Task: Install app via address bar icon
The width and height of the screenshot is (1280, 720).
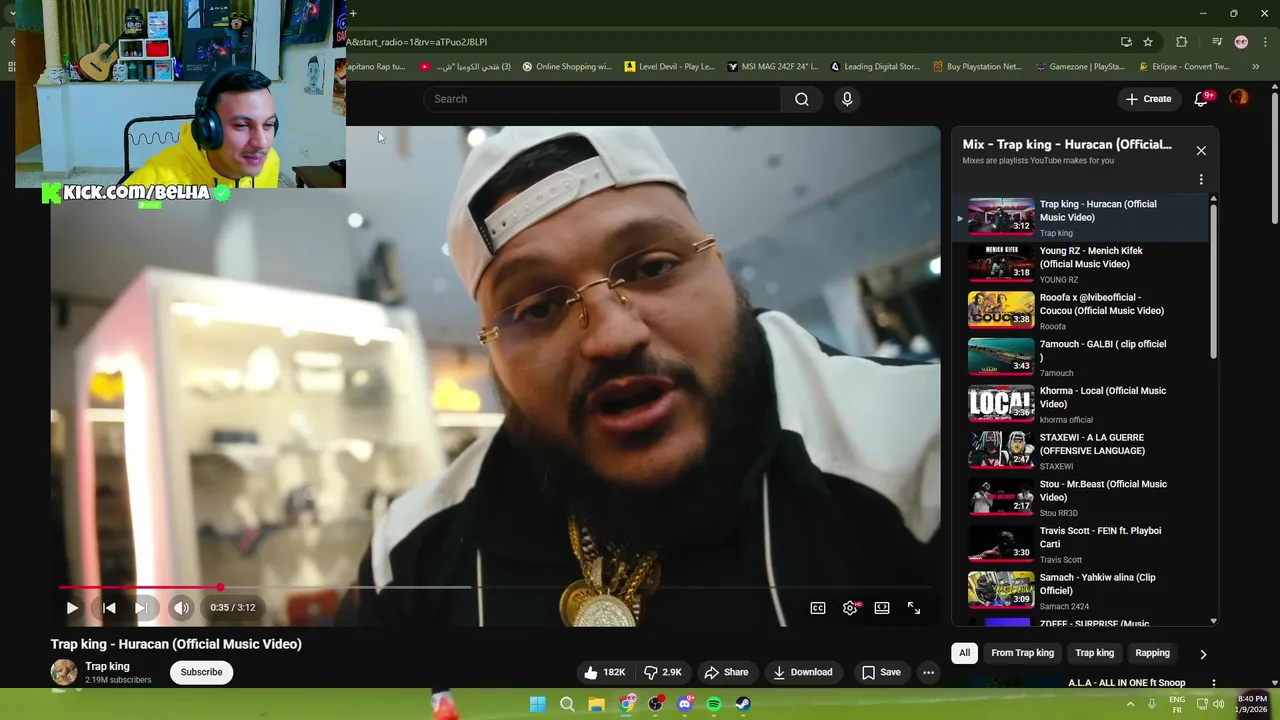Action: click(1126, 42)
